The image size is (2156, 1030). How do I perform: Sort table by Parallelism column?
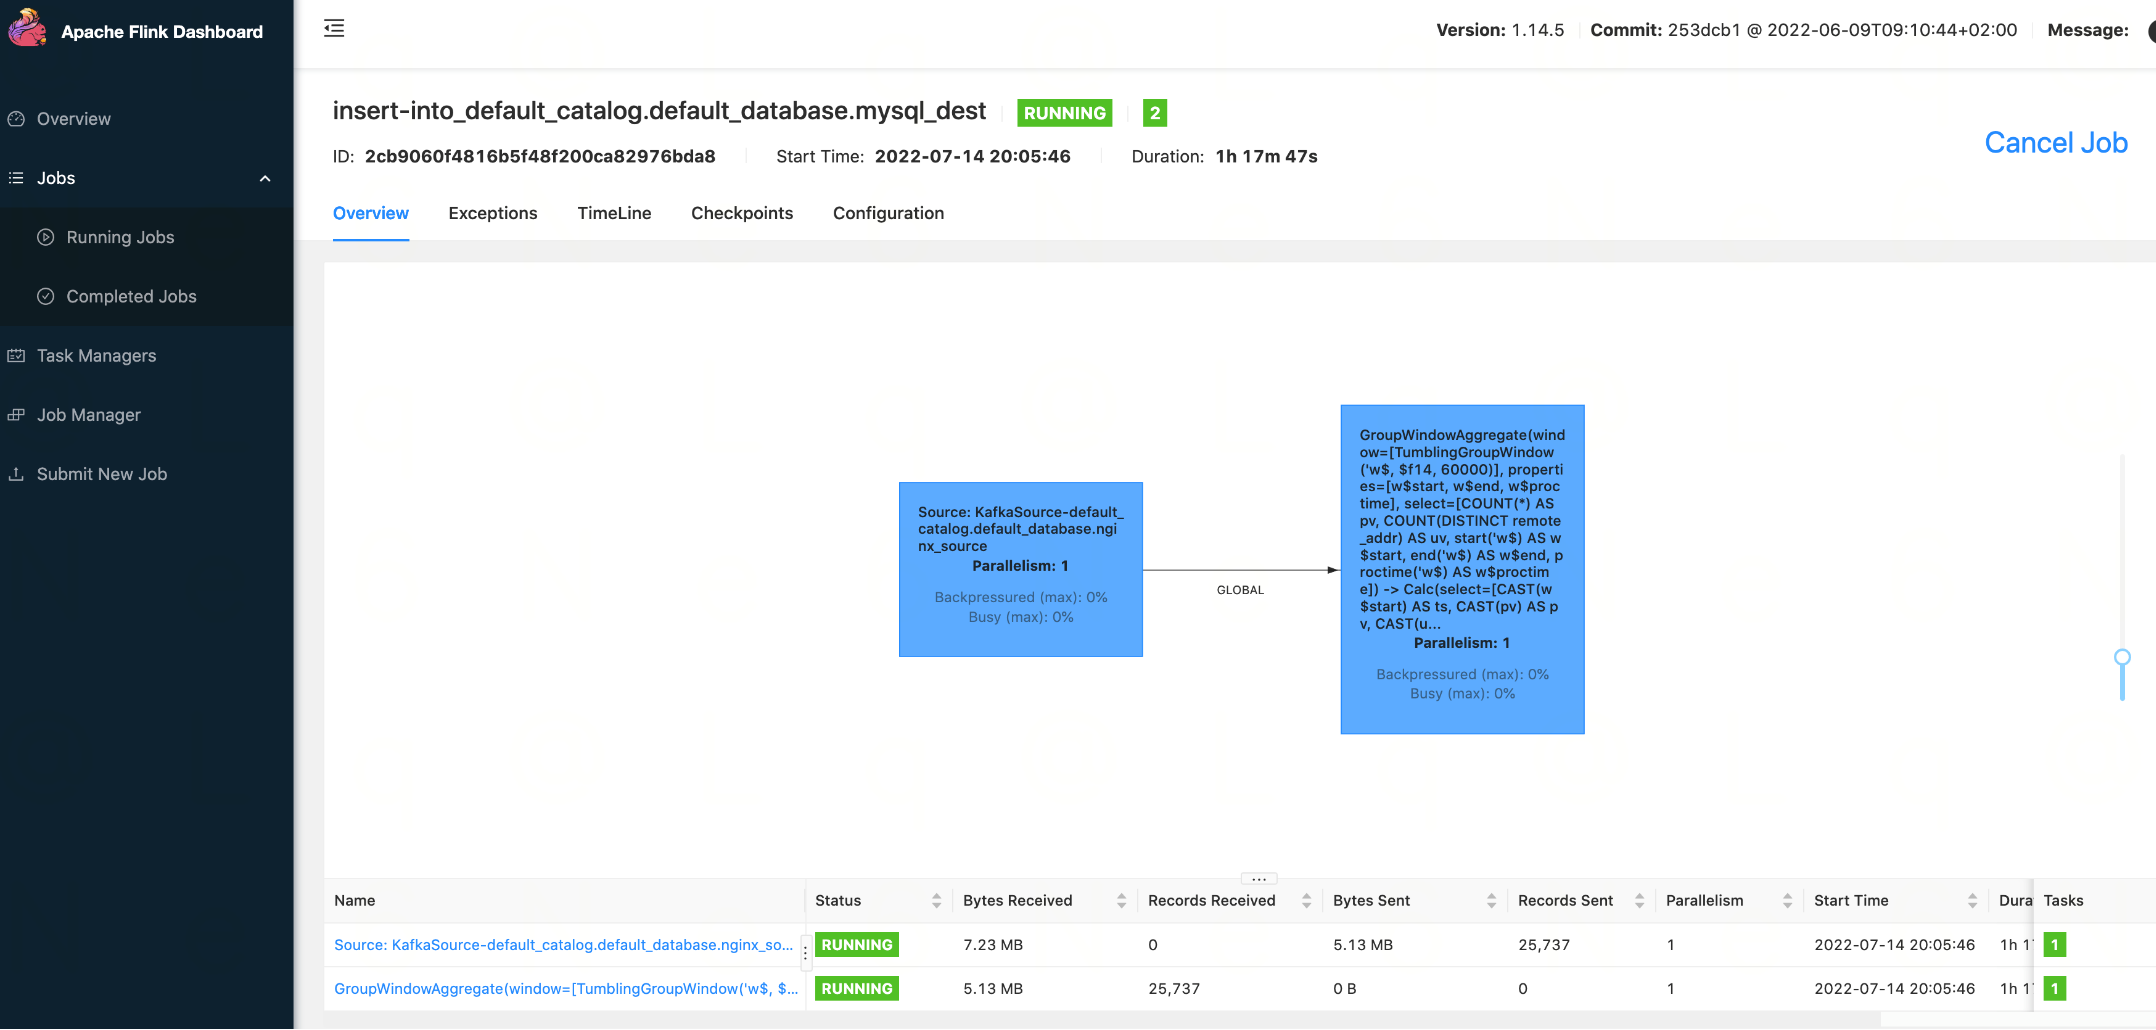point(1787,901)
